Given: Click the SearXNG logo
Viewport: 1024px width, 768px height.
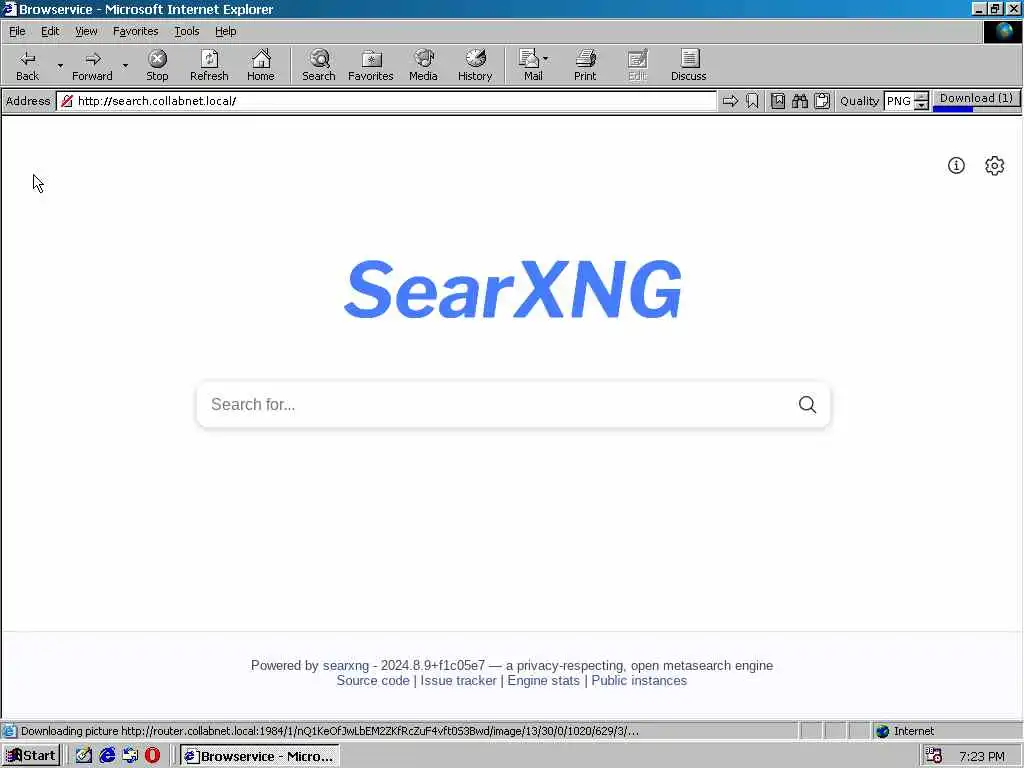Looking at the screenshot, I should click(513, 289).
